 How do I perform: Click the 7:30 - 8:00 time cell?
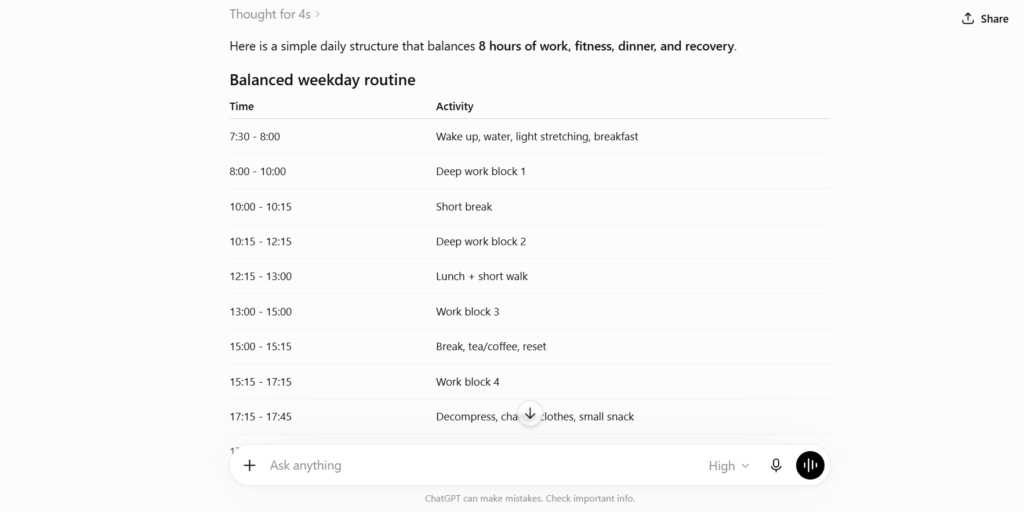point(255,137)
